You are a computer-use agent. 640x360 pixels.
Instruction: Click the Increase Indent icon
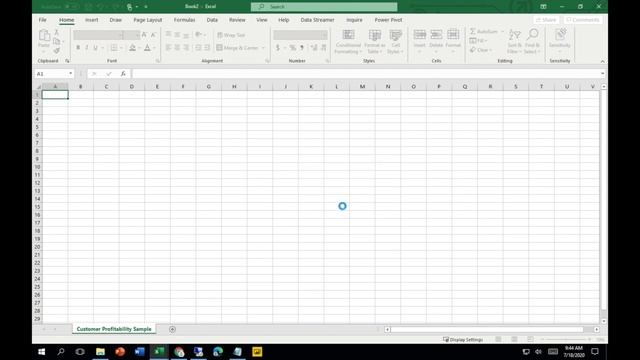tap(207, 48)
